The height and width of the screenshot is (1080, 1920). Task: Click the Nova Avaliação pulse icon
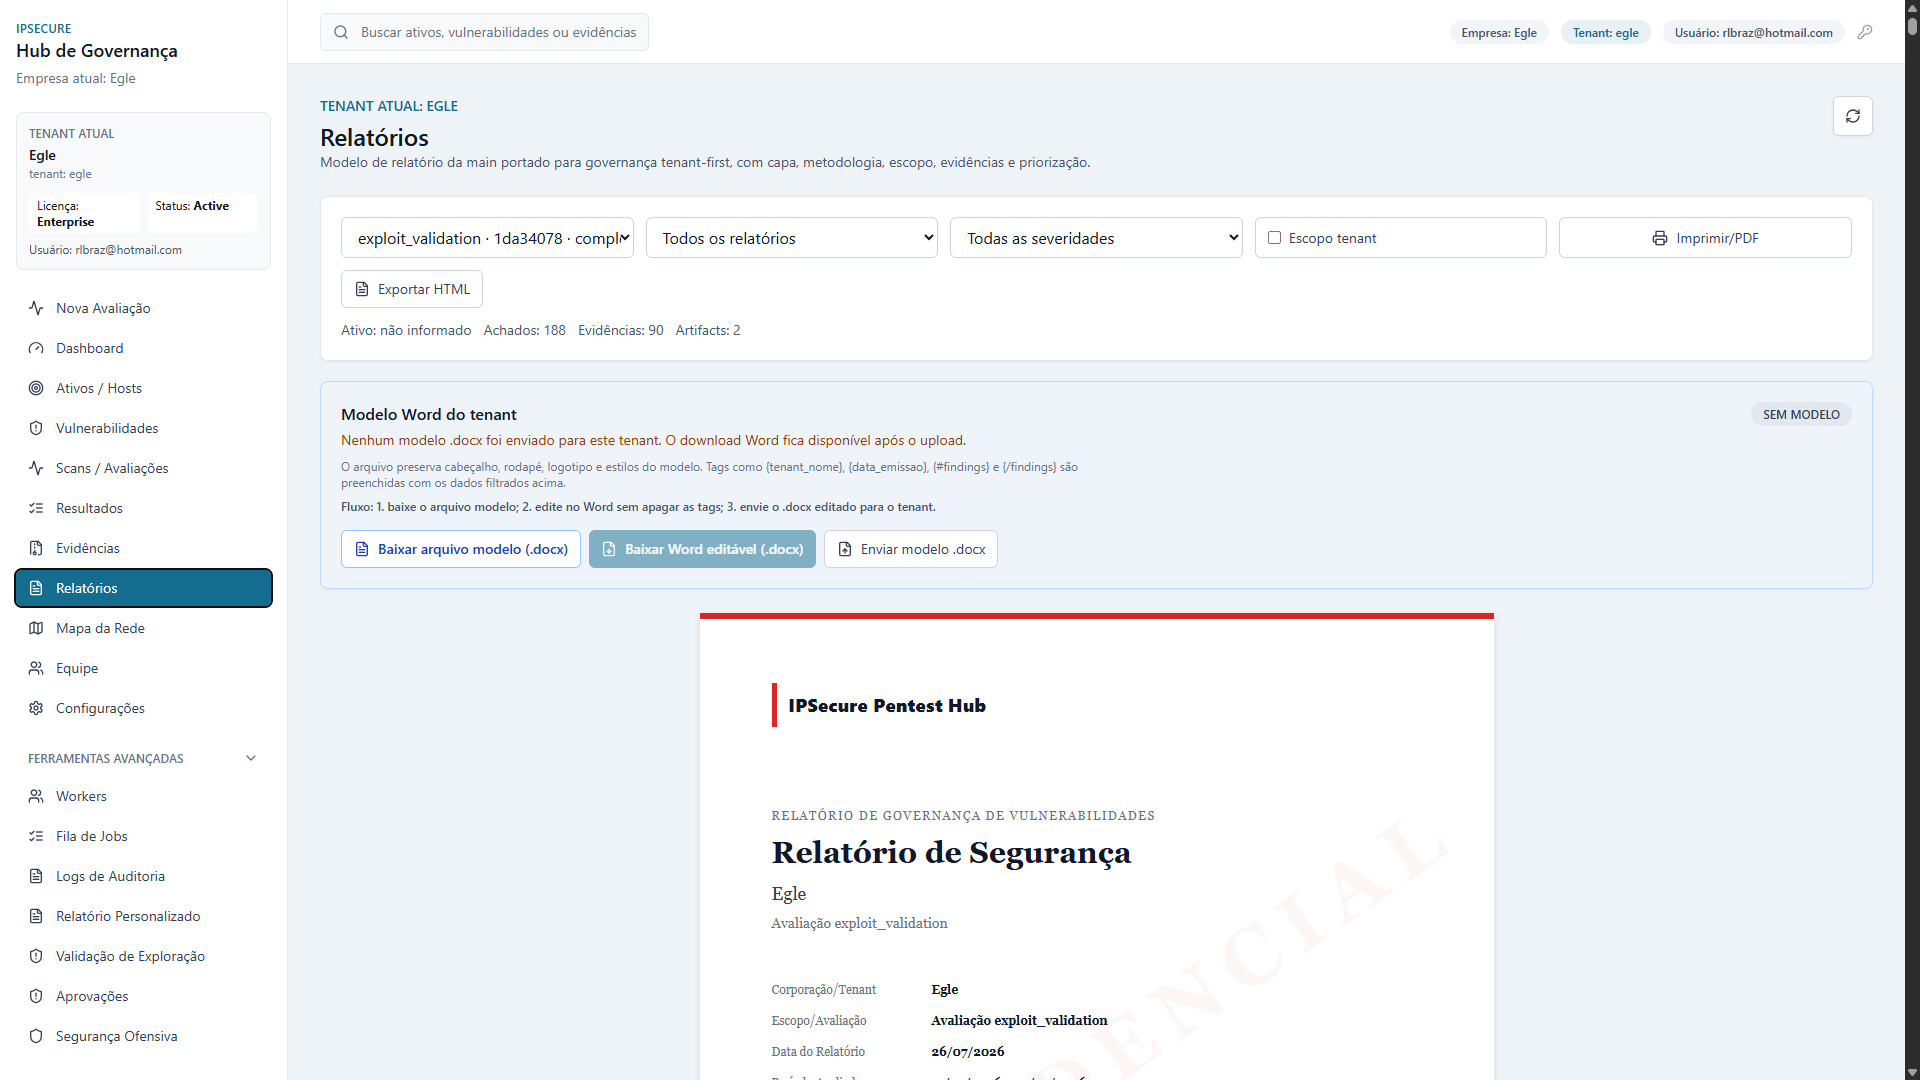[x=36, y=308]
